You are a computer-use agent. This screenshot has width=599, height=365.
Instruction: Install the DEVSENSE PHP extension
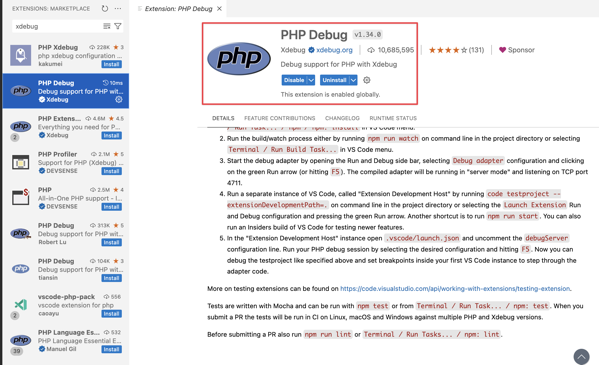[112, 207]
